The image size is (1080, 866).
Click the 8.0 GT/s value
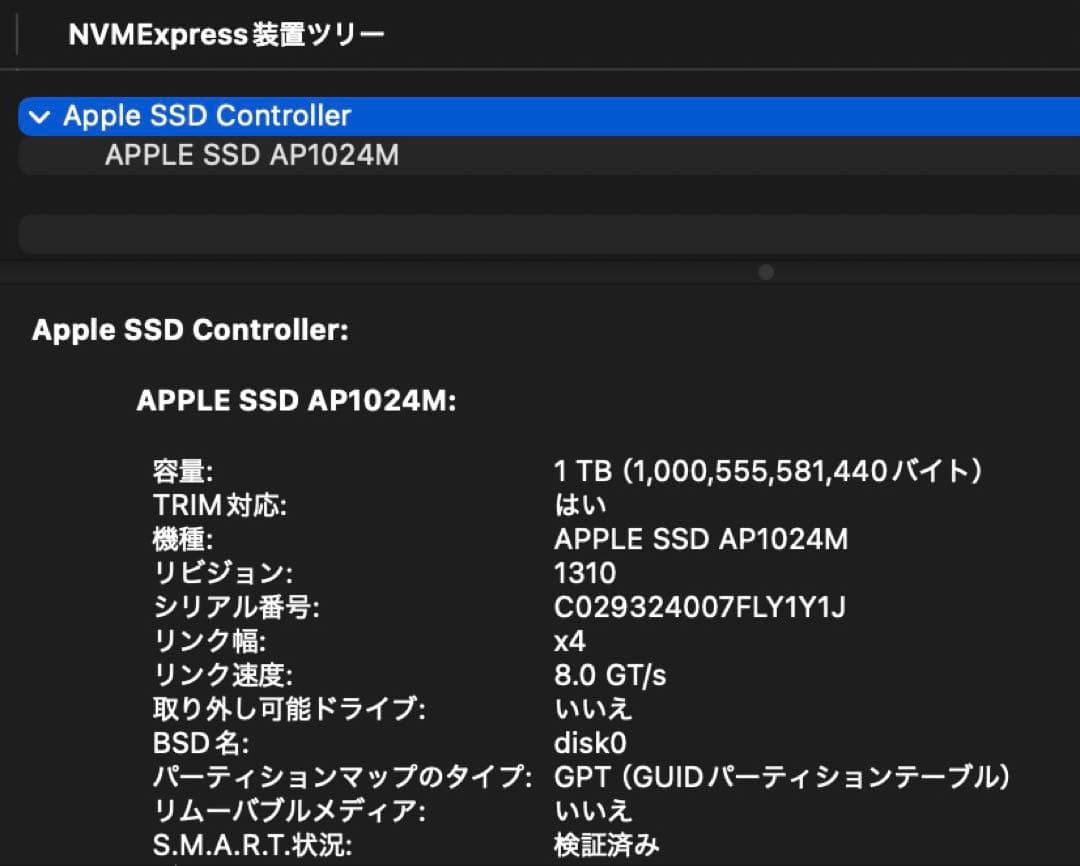610,675
